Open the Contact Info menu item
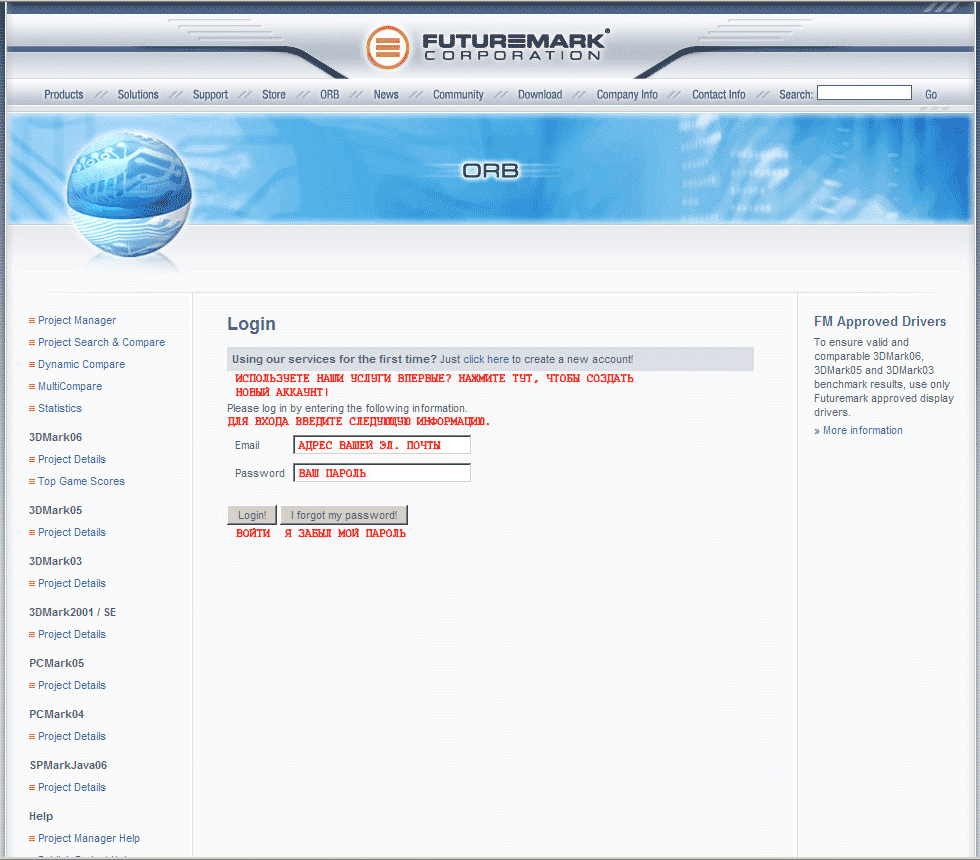This screenshot has width=980, height=860. pos(719,94)
